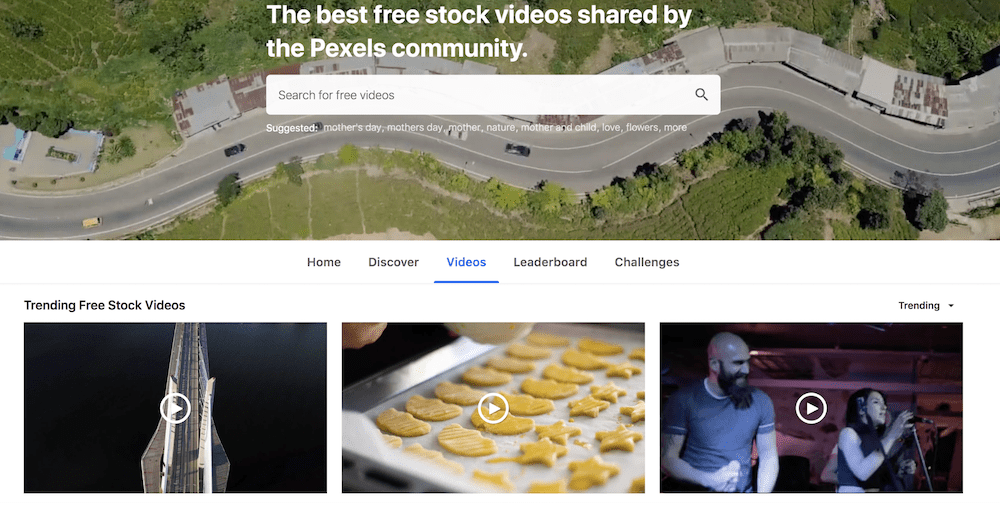Open the cookie tray video thumbnail

493,407
